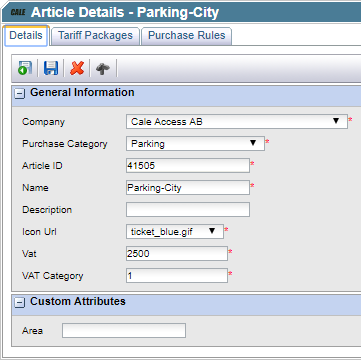Switch to the Tariff Packages tab
Screen dimensions: 361x360
[x=95, y=36]
